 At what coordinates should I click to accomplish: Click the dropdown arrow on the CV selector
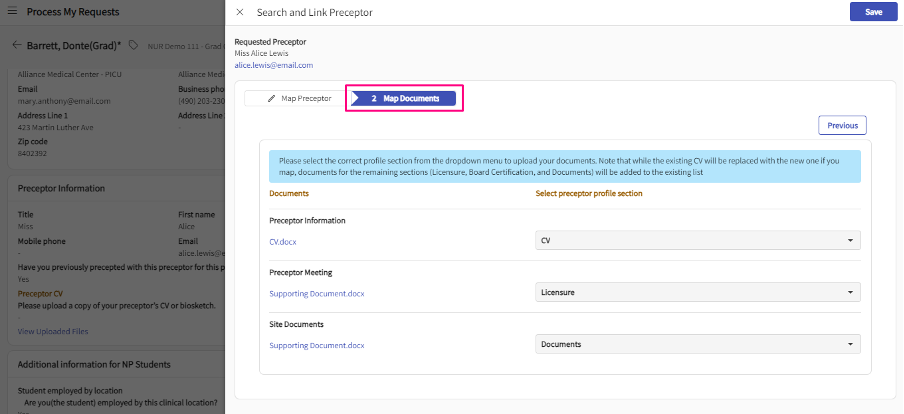(x=849, y=241)
